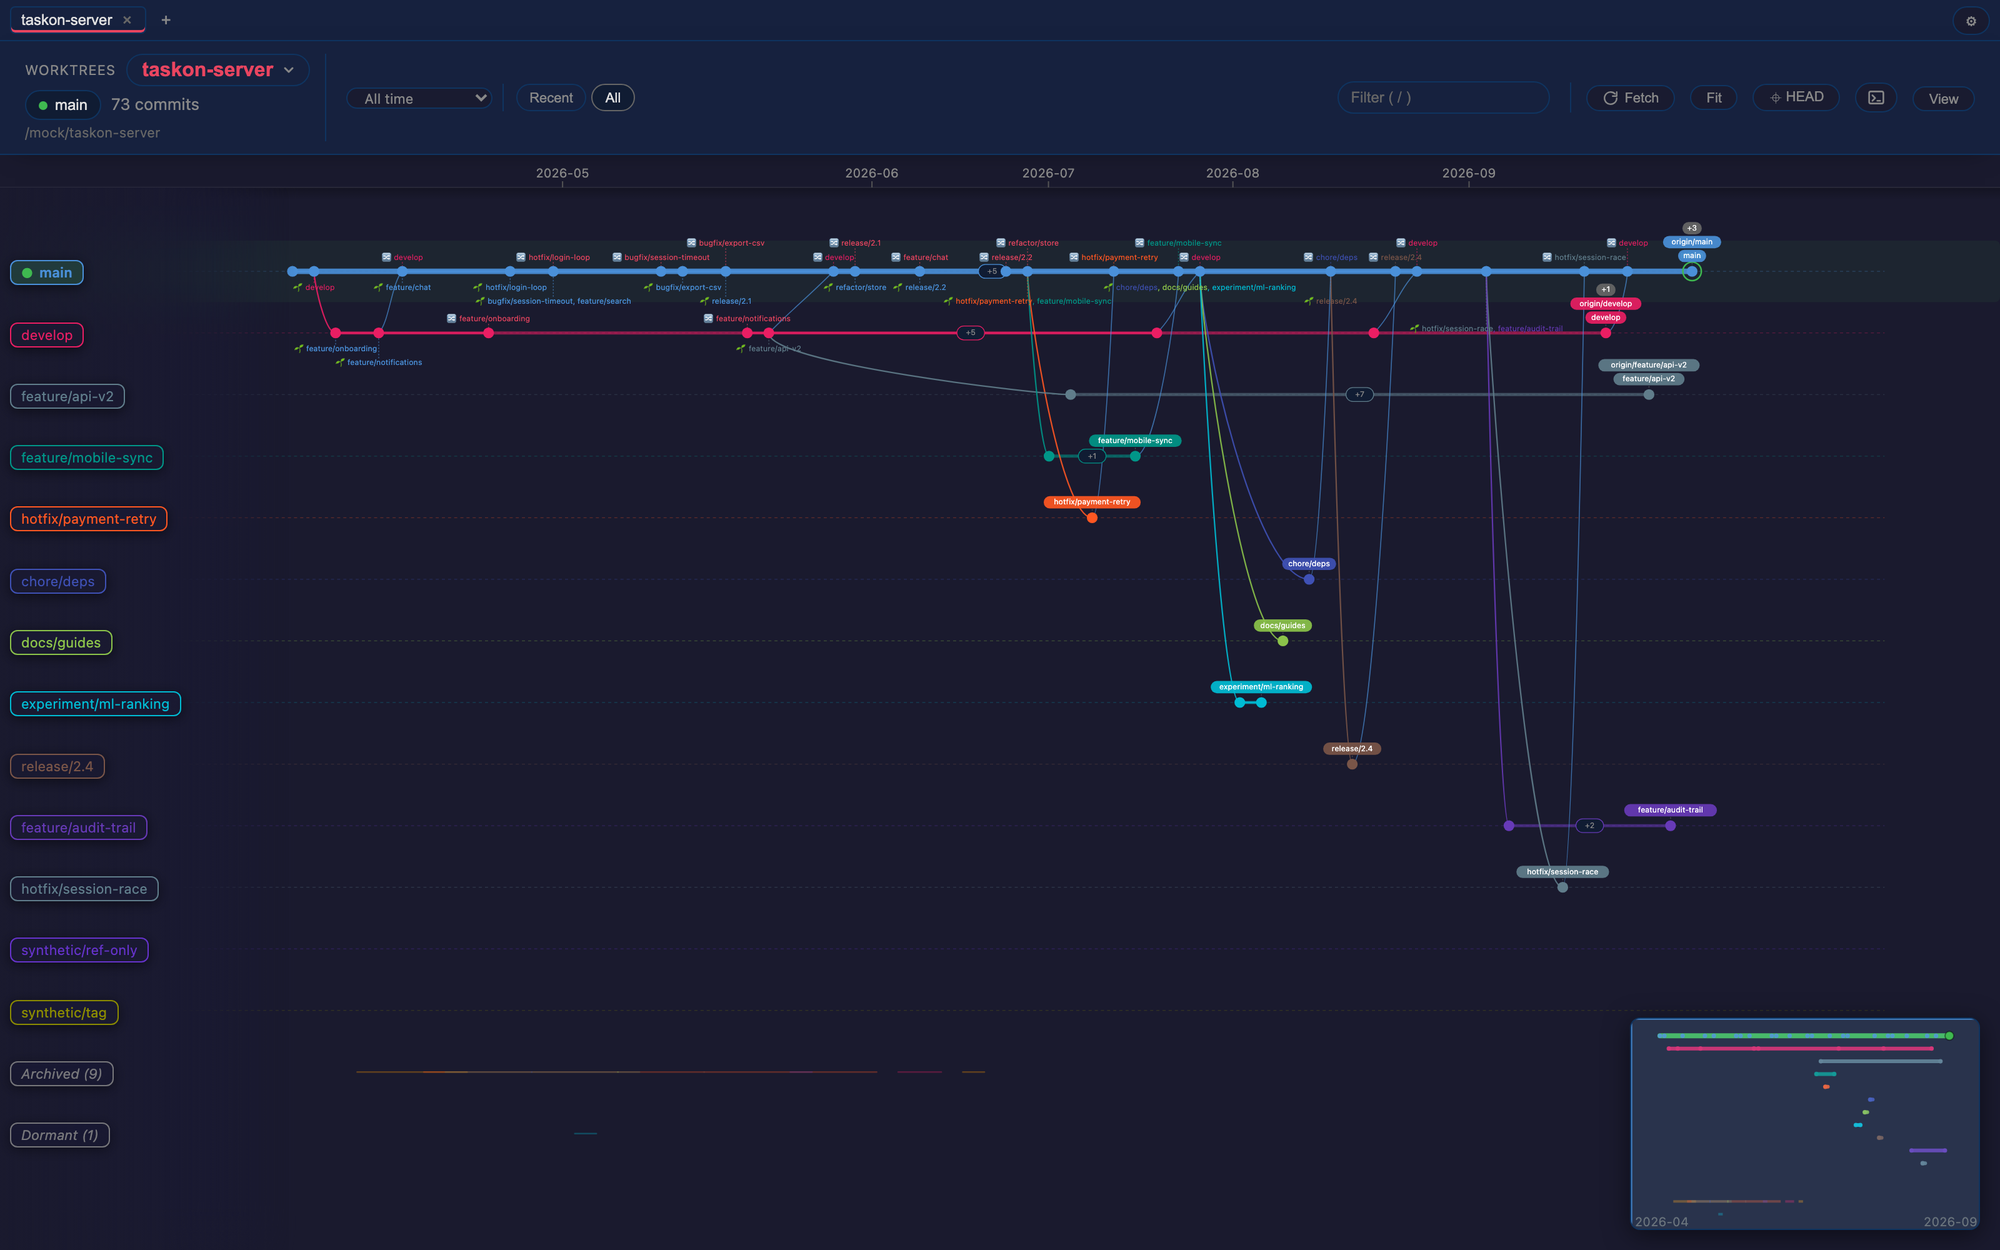Fetch remote changes

(x=1631, y=98)
